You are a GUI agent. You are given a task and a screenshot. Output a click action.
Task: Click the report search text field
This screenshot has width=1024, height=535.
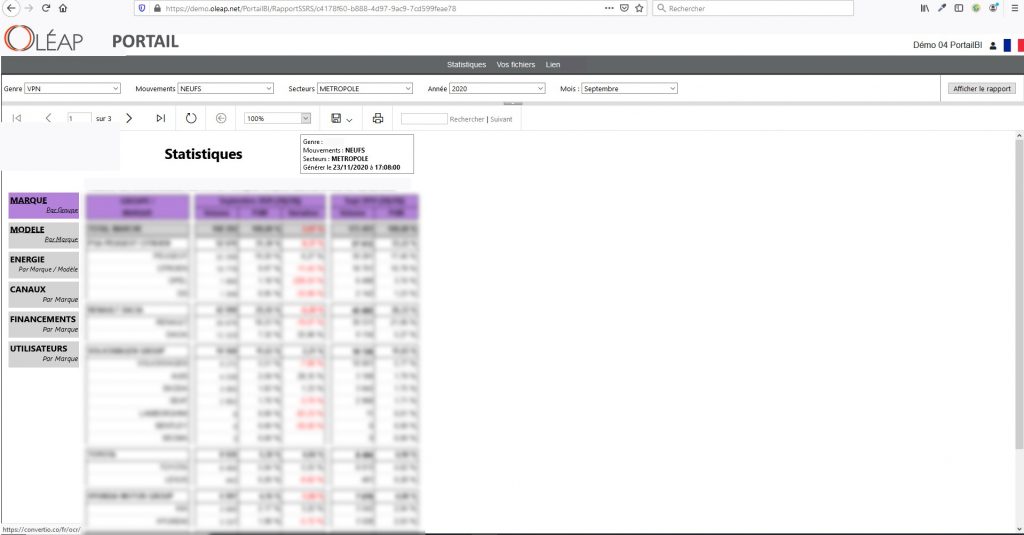[x=424, y=118]
